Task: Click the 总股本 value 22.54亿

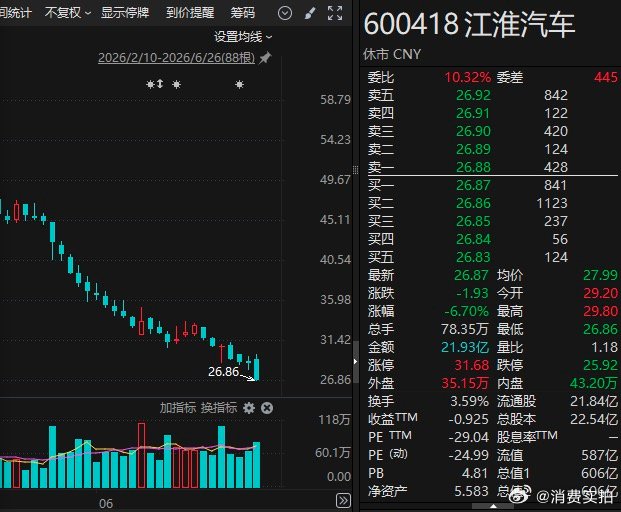Action: (594, 419)
